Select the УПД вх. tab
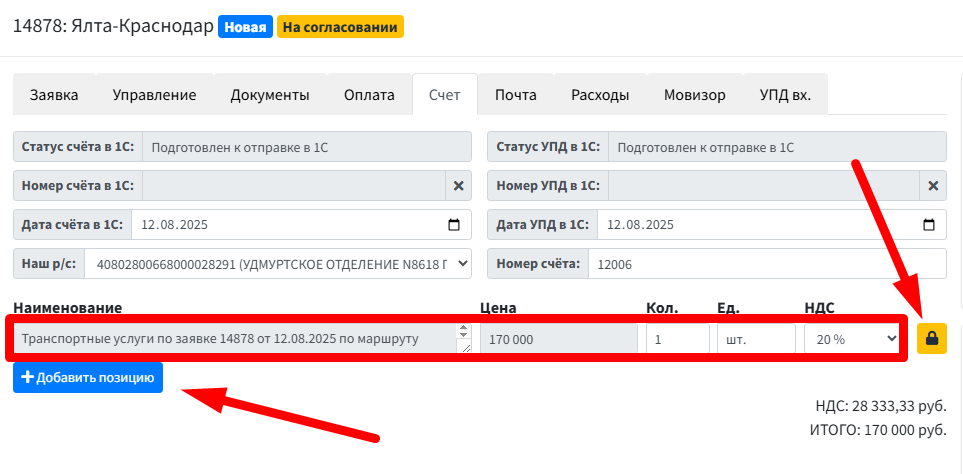This screenshot has height=474, width=963. [785, 95]
